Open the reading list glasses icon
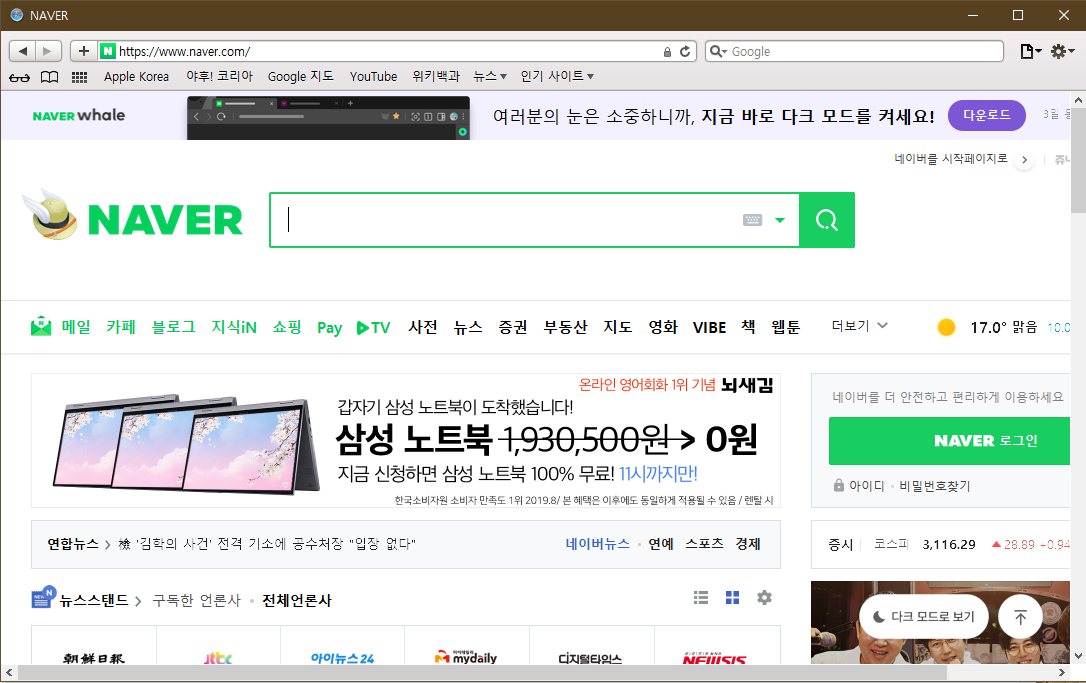Screen dimensions: 1086x683 click(19, 77)
